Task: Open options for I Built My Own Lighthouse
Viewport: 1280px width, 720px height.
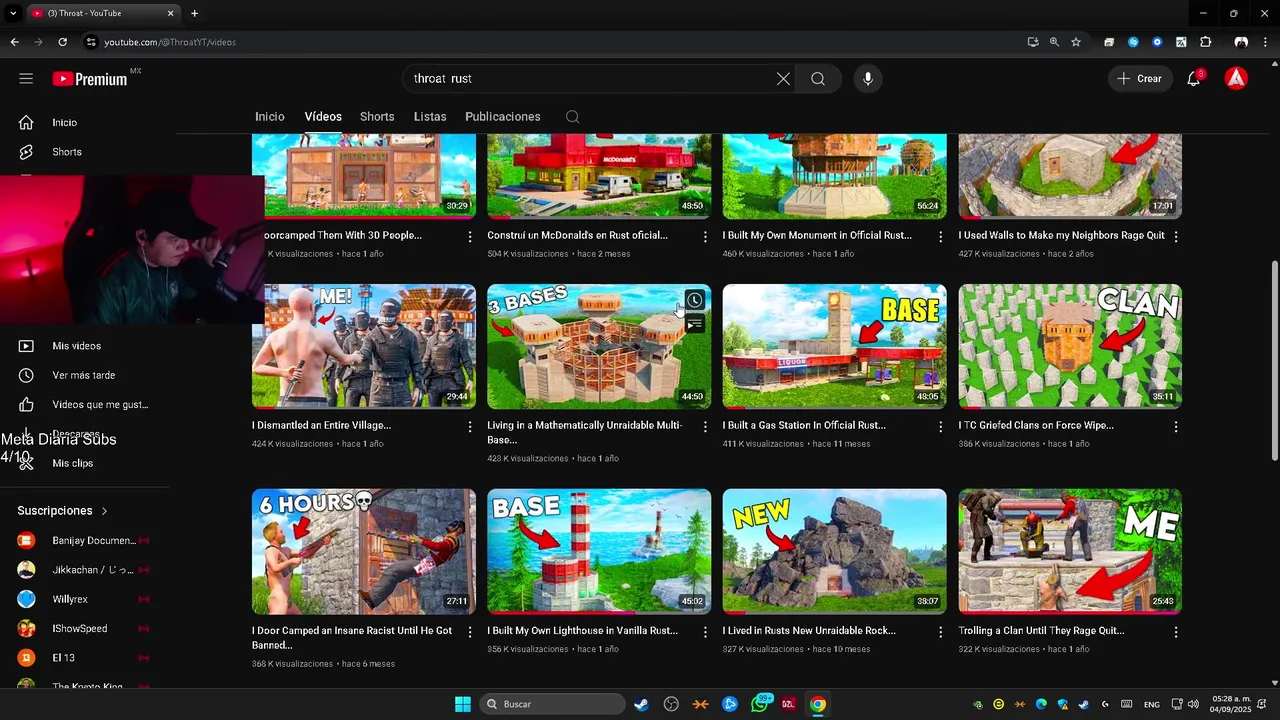Action: tap(705, 632)
